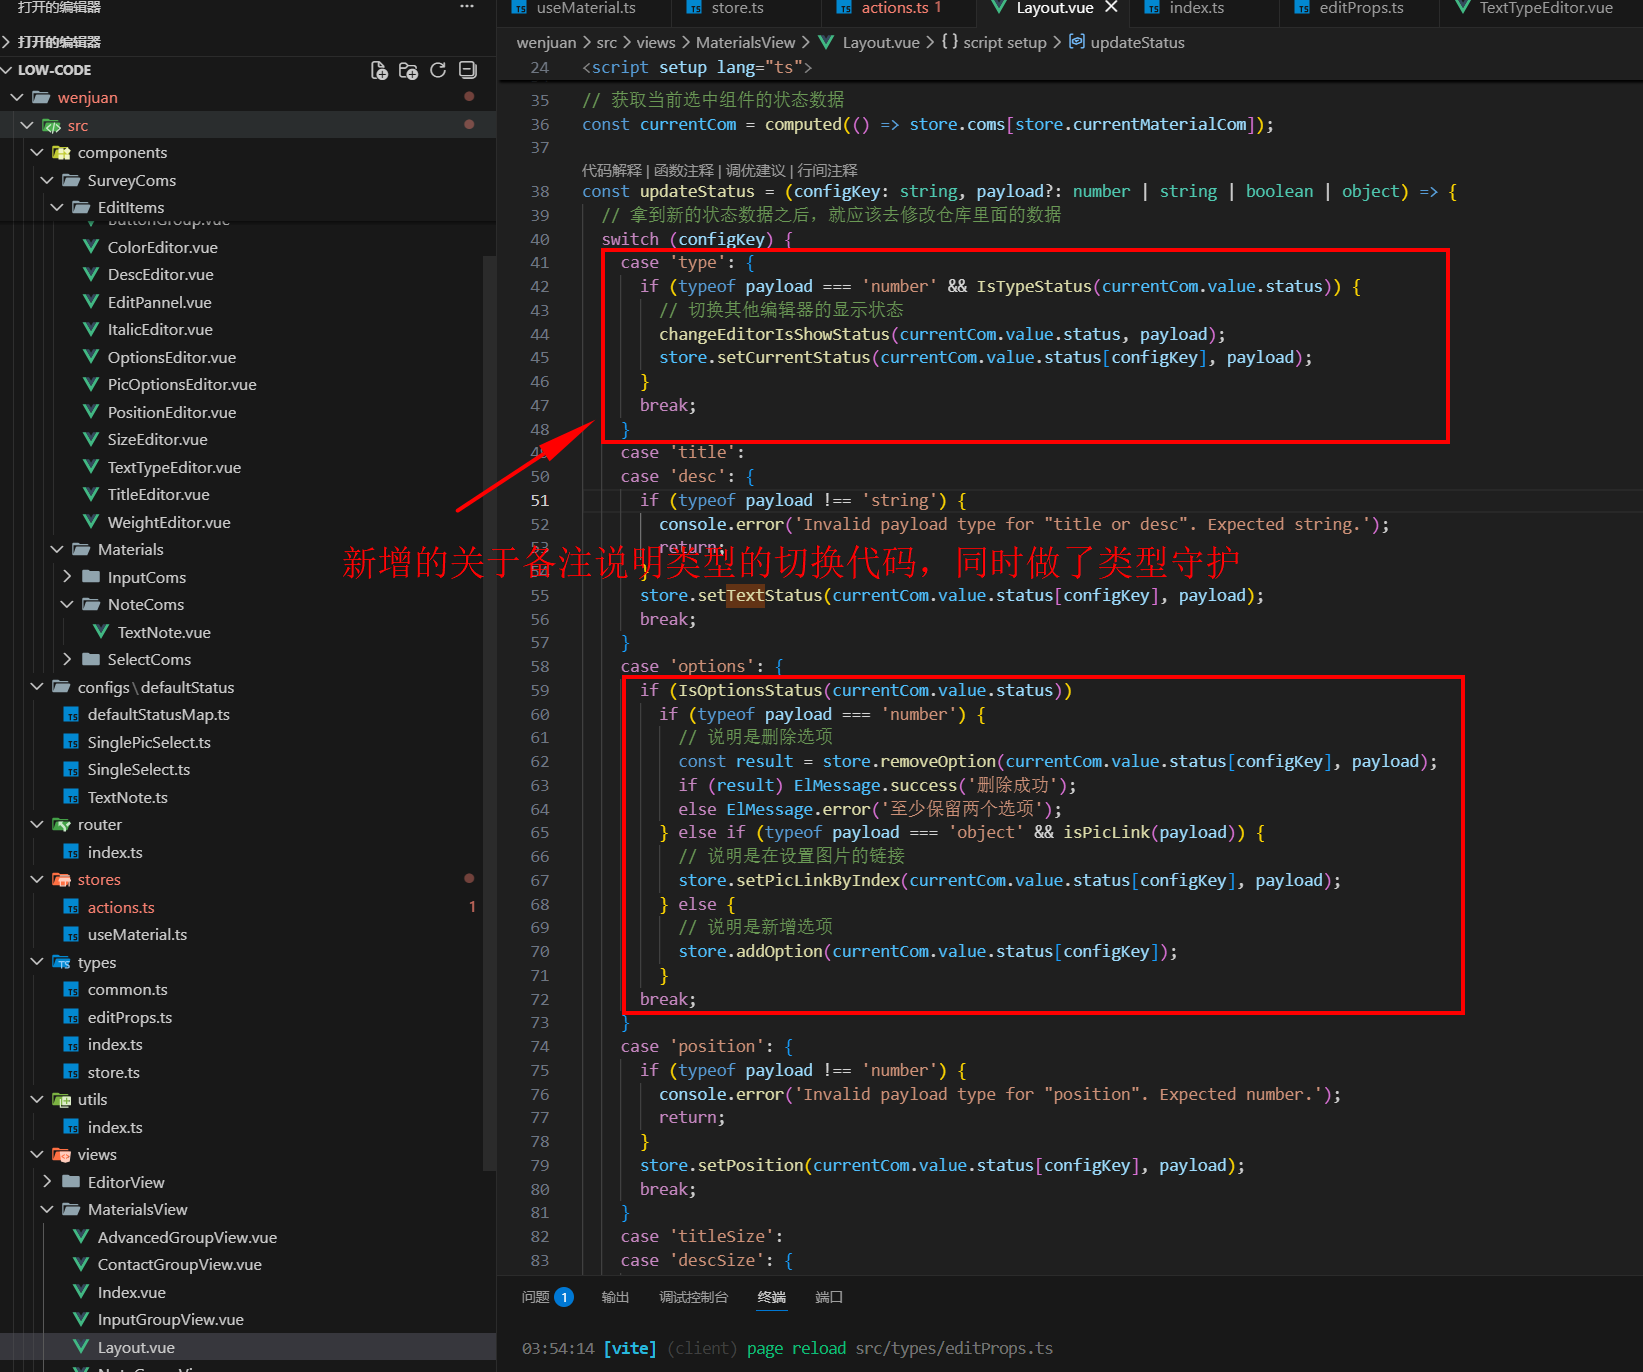Open the 终端 panel tab

[x=771, y=1297]
